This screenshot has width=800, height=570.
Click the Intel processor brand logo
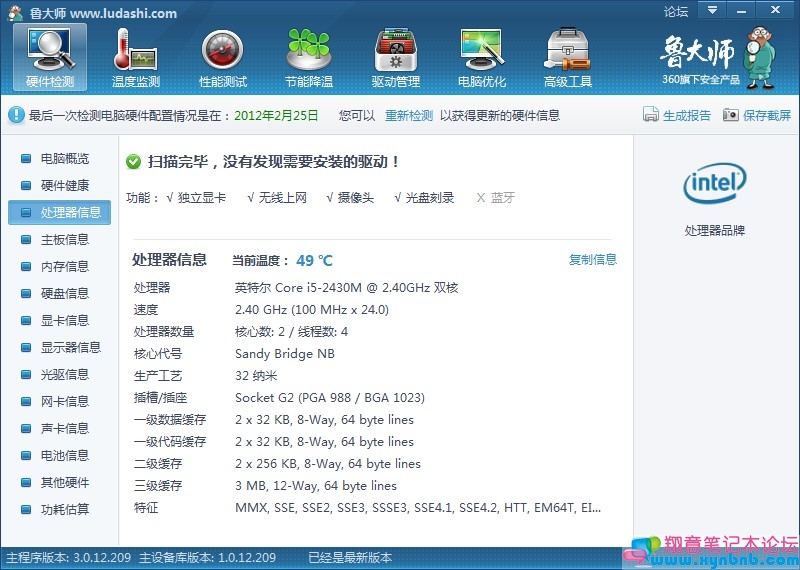pyautogui.click(x=714, y=183)
